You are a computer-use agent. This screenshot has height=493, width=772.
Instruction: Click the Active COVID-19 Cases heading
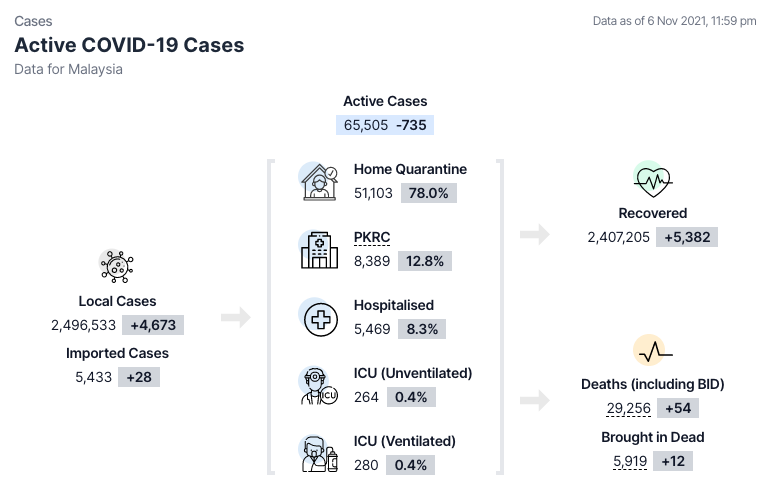[x=129, y=45]
